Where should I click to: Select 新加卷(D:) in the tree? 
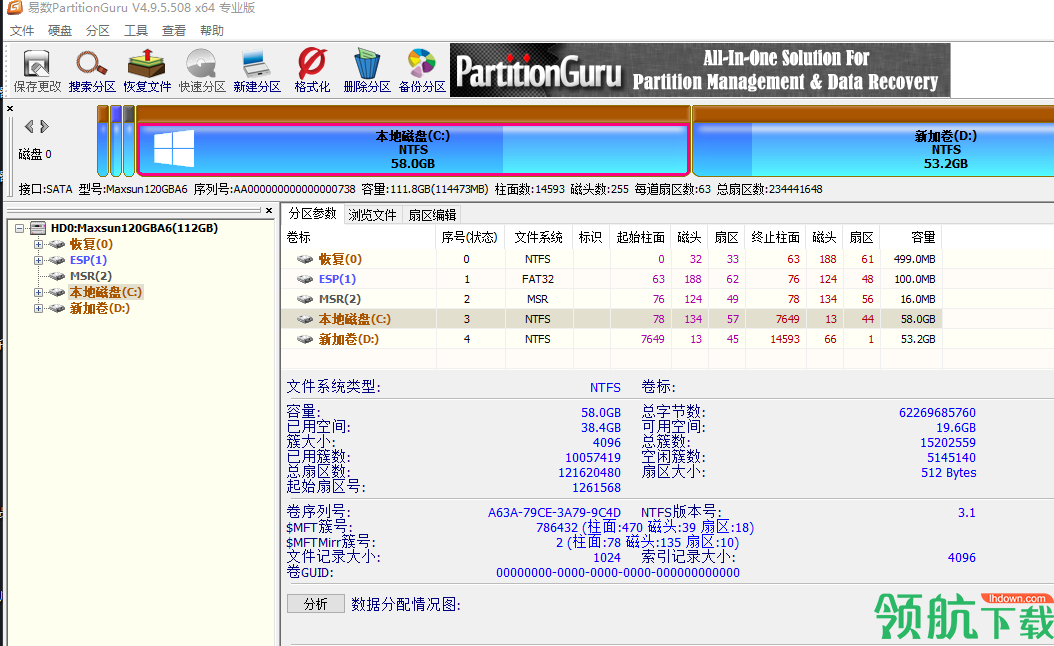[x=99, y=309]
